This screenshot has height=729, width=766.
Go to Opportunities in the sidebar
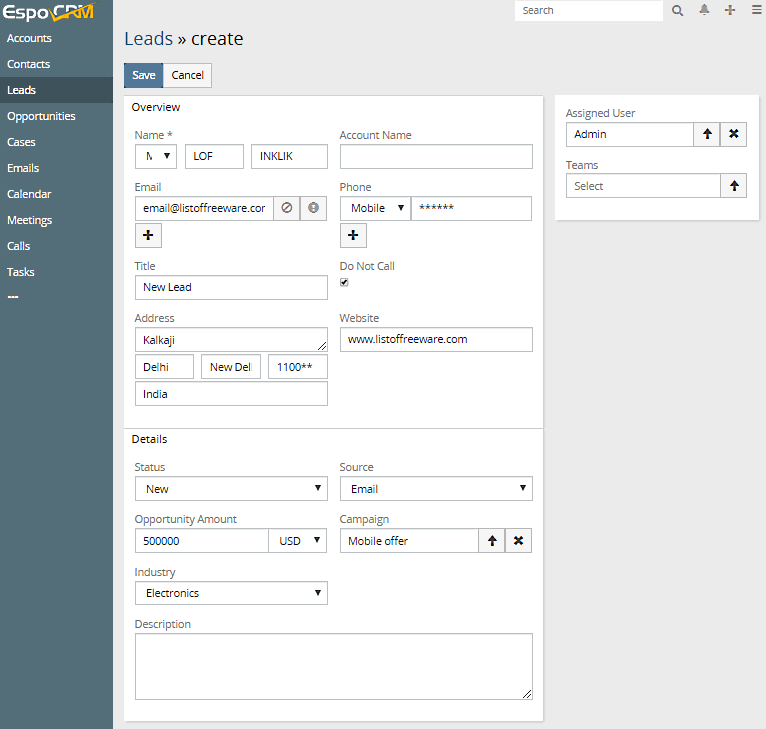(56, 116)
